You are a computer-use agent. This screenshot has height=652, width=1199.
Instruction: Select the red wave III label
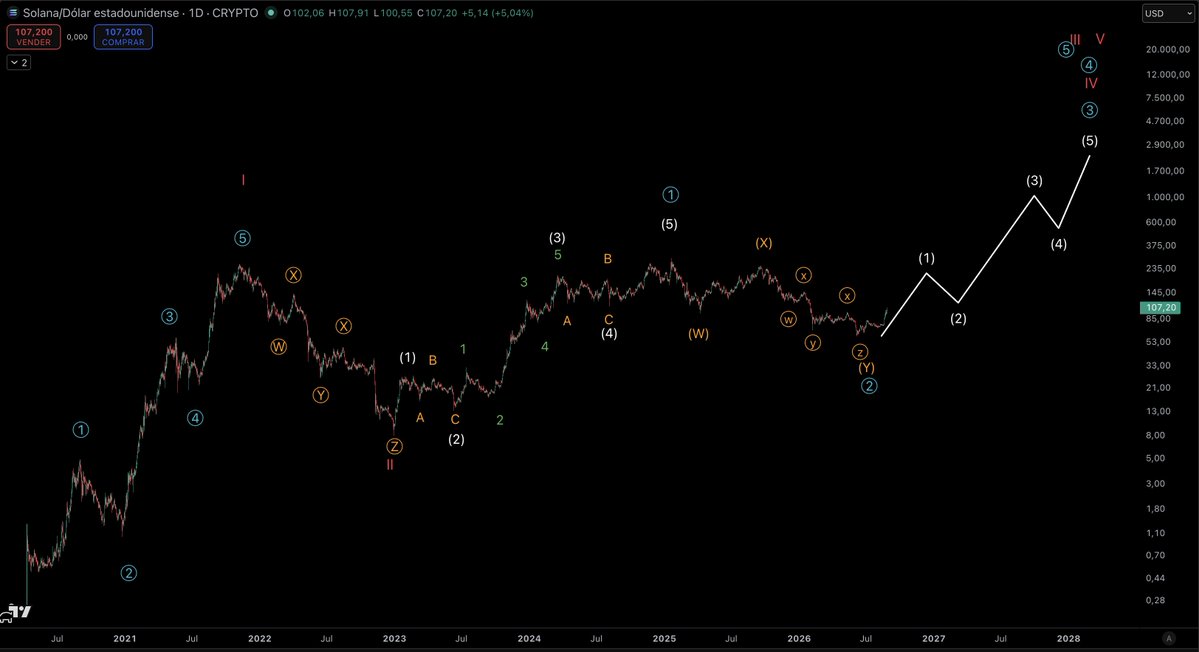point(1075,40)
